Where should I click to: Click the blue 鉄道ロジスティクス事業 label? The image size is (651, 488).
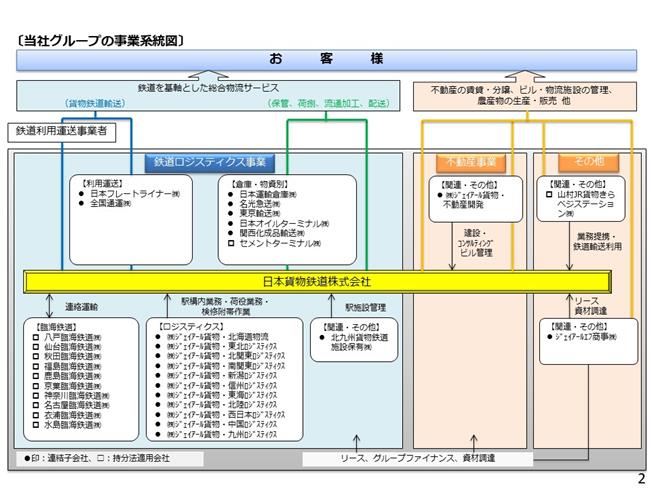(210, 162)
